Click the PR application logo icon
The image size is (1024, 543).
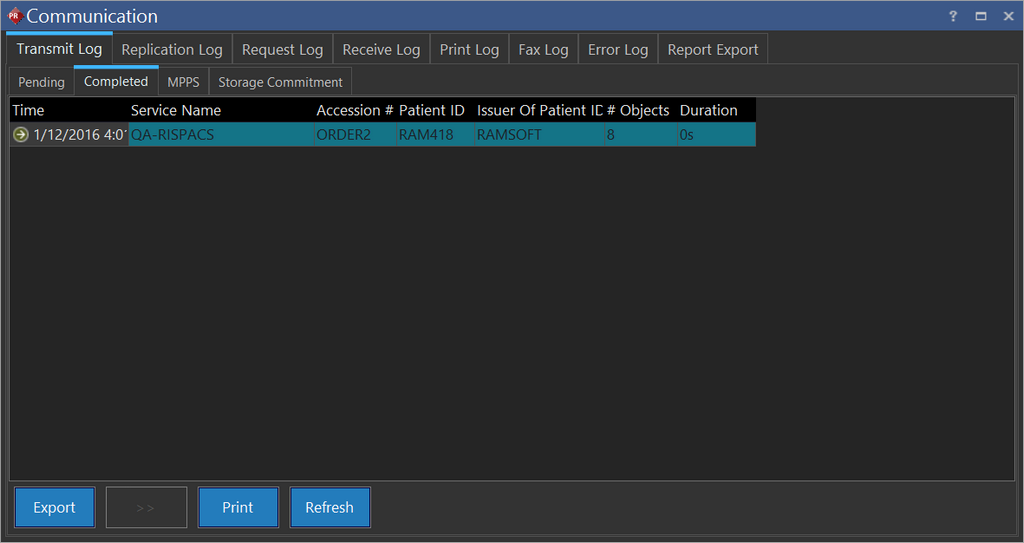click(14, 16)
